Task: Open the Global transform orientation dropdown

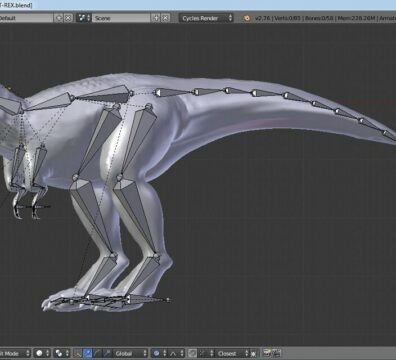Action: pyautogui.click(x=130, y=353)
